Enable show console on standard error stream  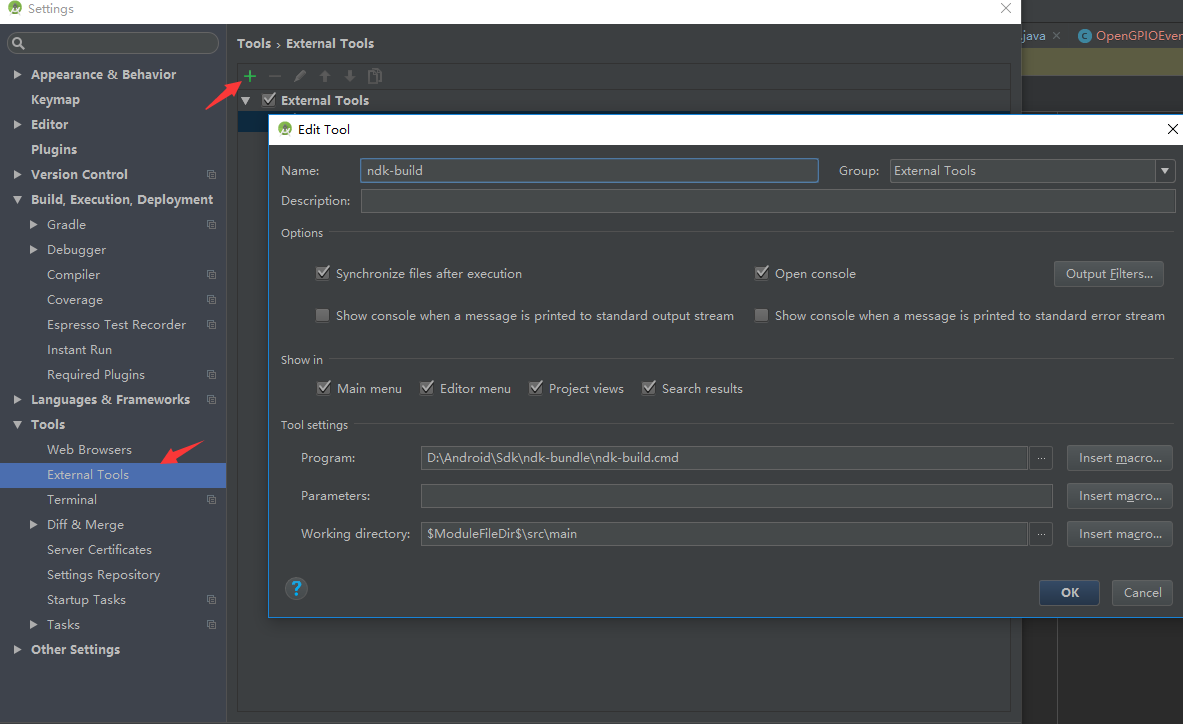tap(762, 315)
